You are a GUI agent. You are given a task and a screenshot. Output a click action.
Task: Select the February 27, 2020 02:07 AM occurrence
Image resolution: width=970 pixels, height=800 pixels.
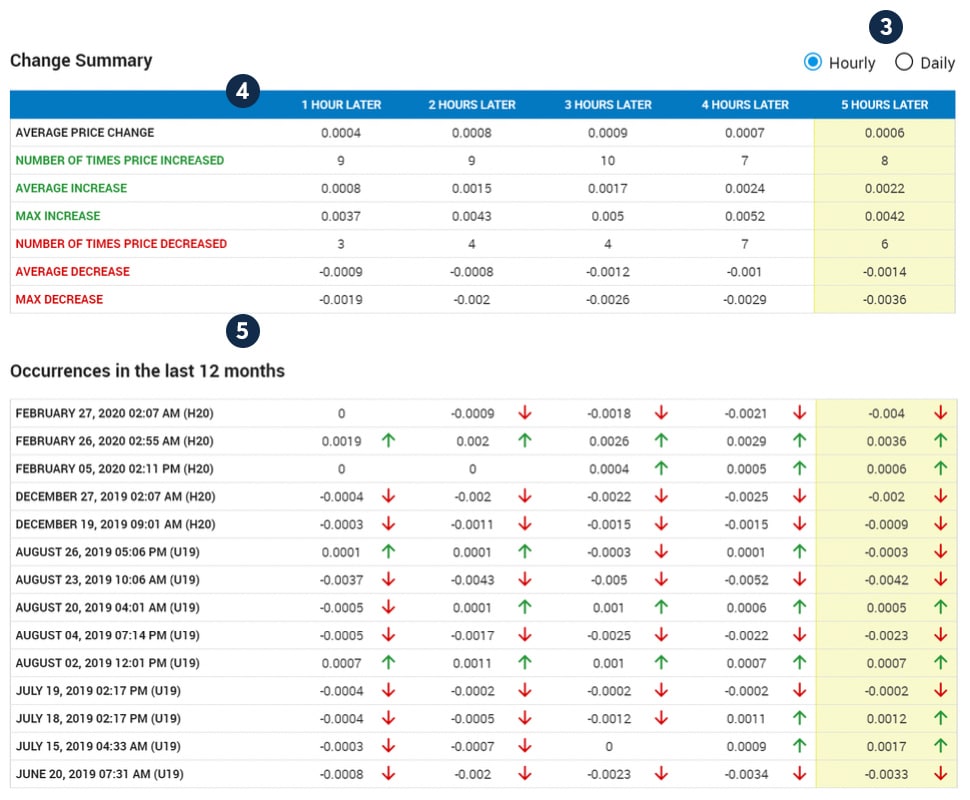pos(115,413)
